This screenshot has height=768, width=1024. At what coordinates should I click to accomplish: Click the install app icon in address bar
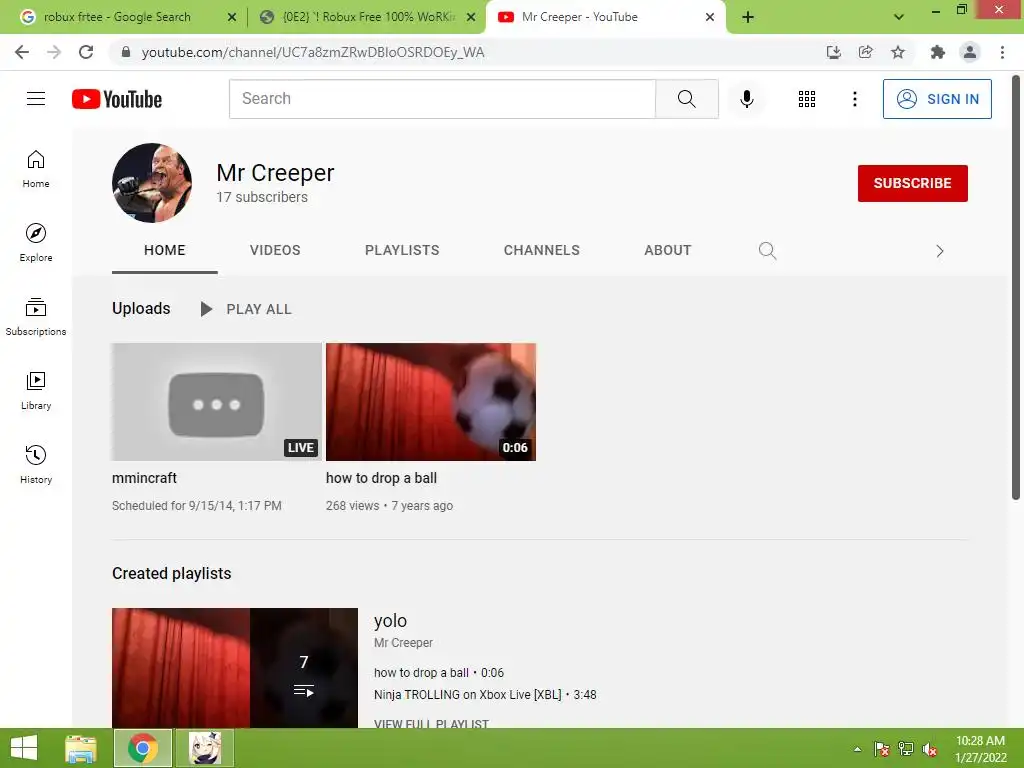[833, 52]
